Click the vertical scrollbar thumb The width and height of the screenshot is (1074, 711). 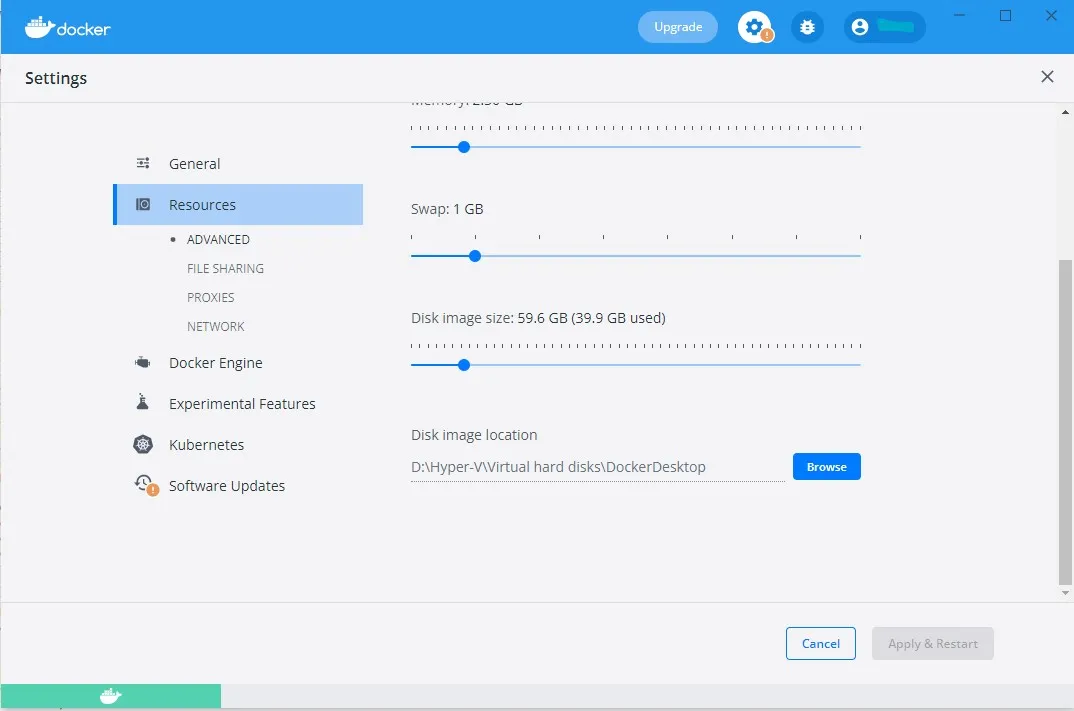click(1065, 421)
